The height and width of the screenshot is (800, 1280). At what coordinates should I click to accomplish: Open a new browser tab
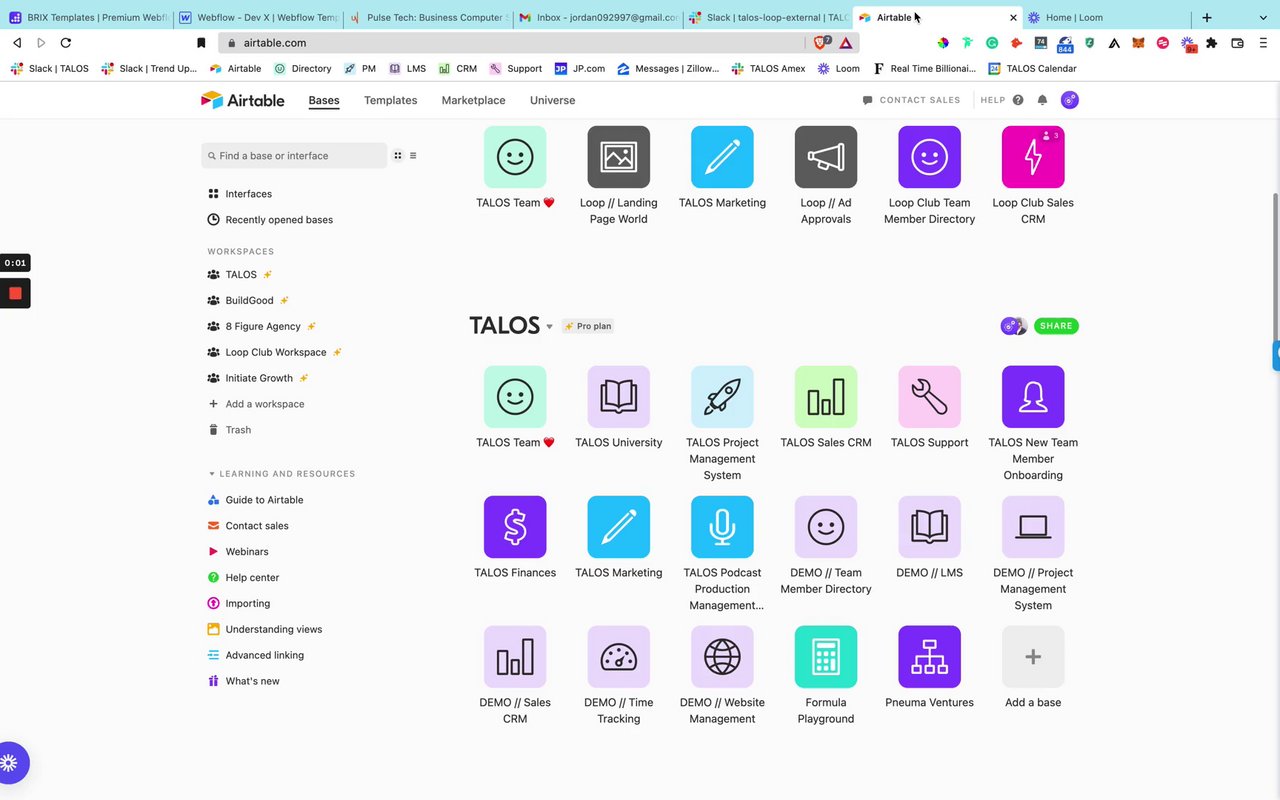(1207, 17)
